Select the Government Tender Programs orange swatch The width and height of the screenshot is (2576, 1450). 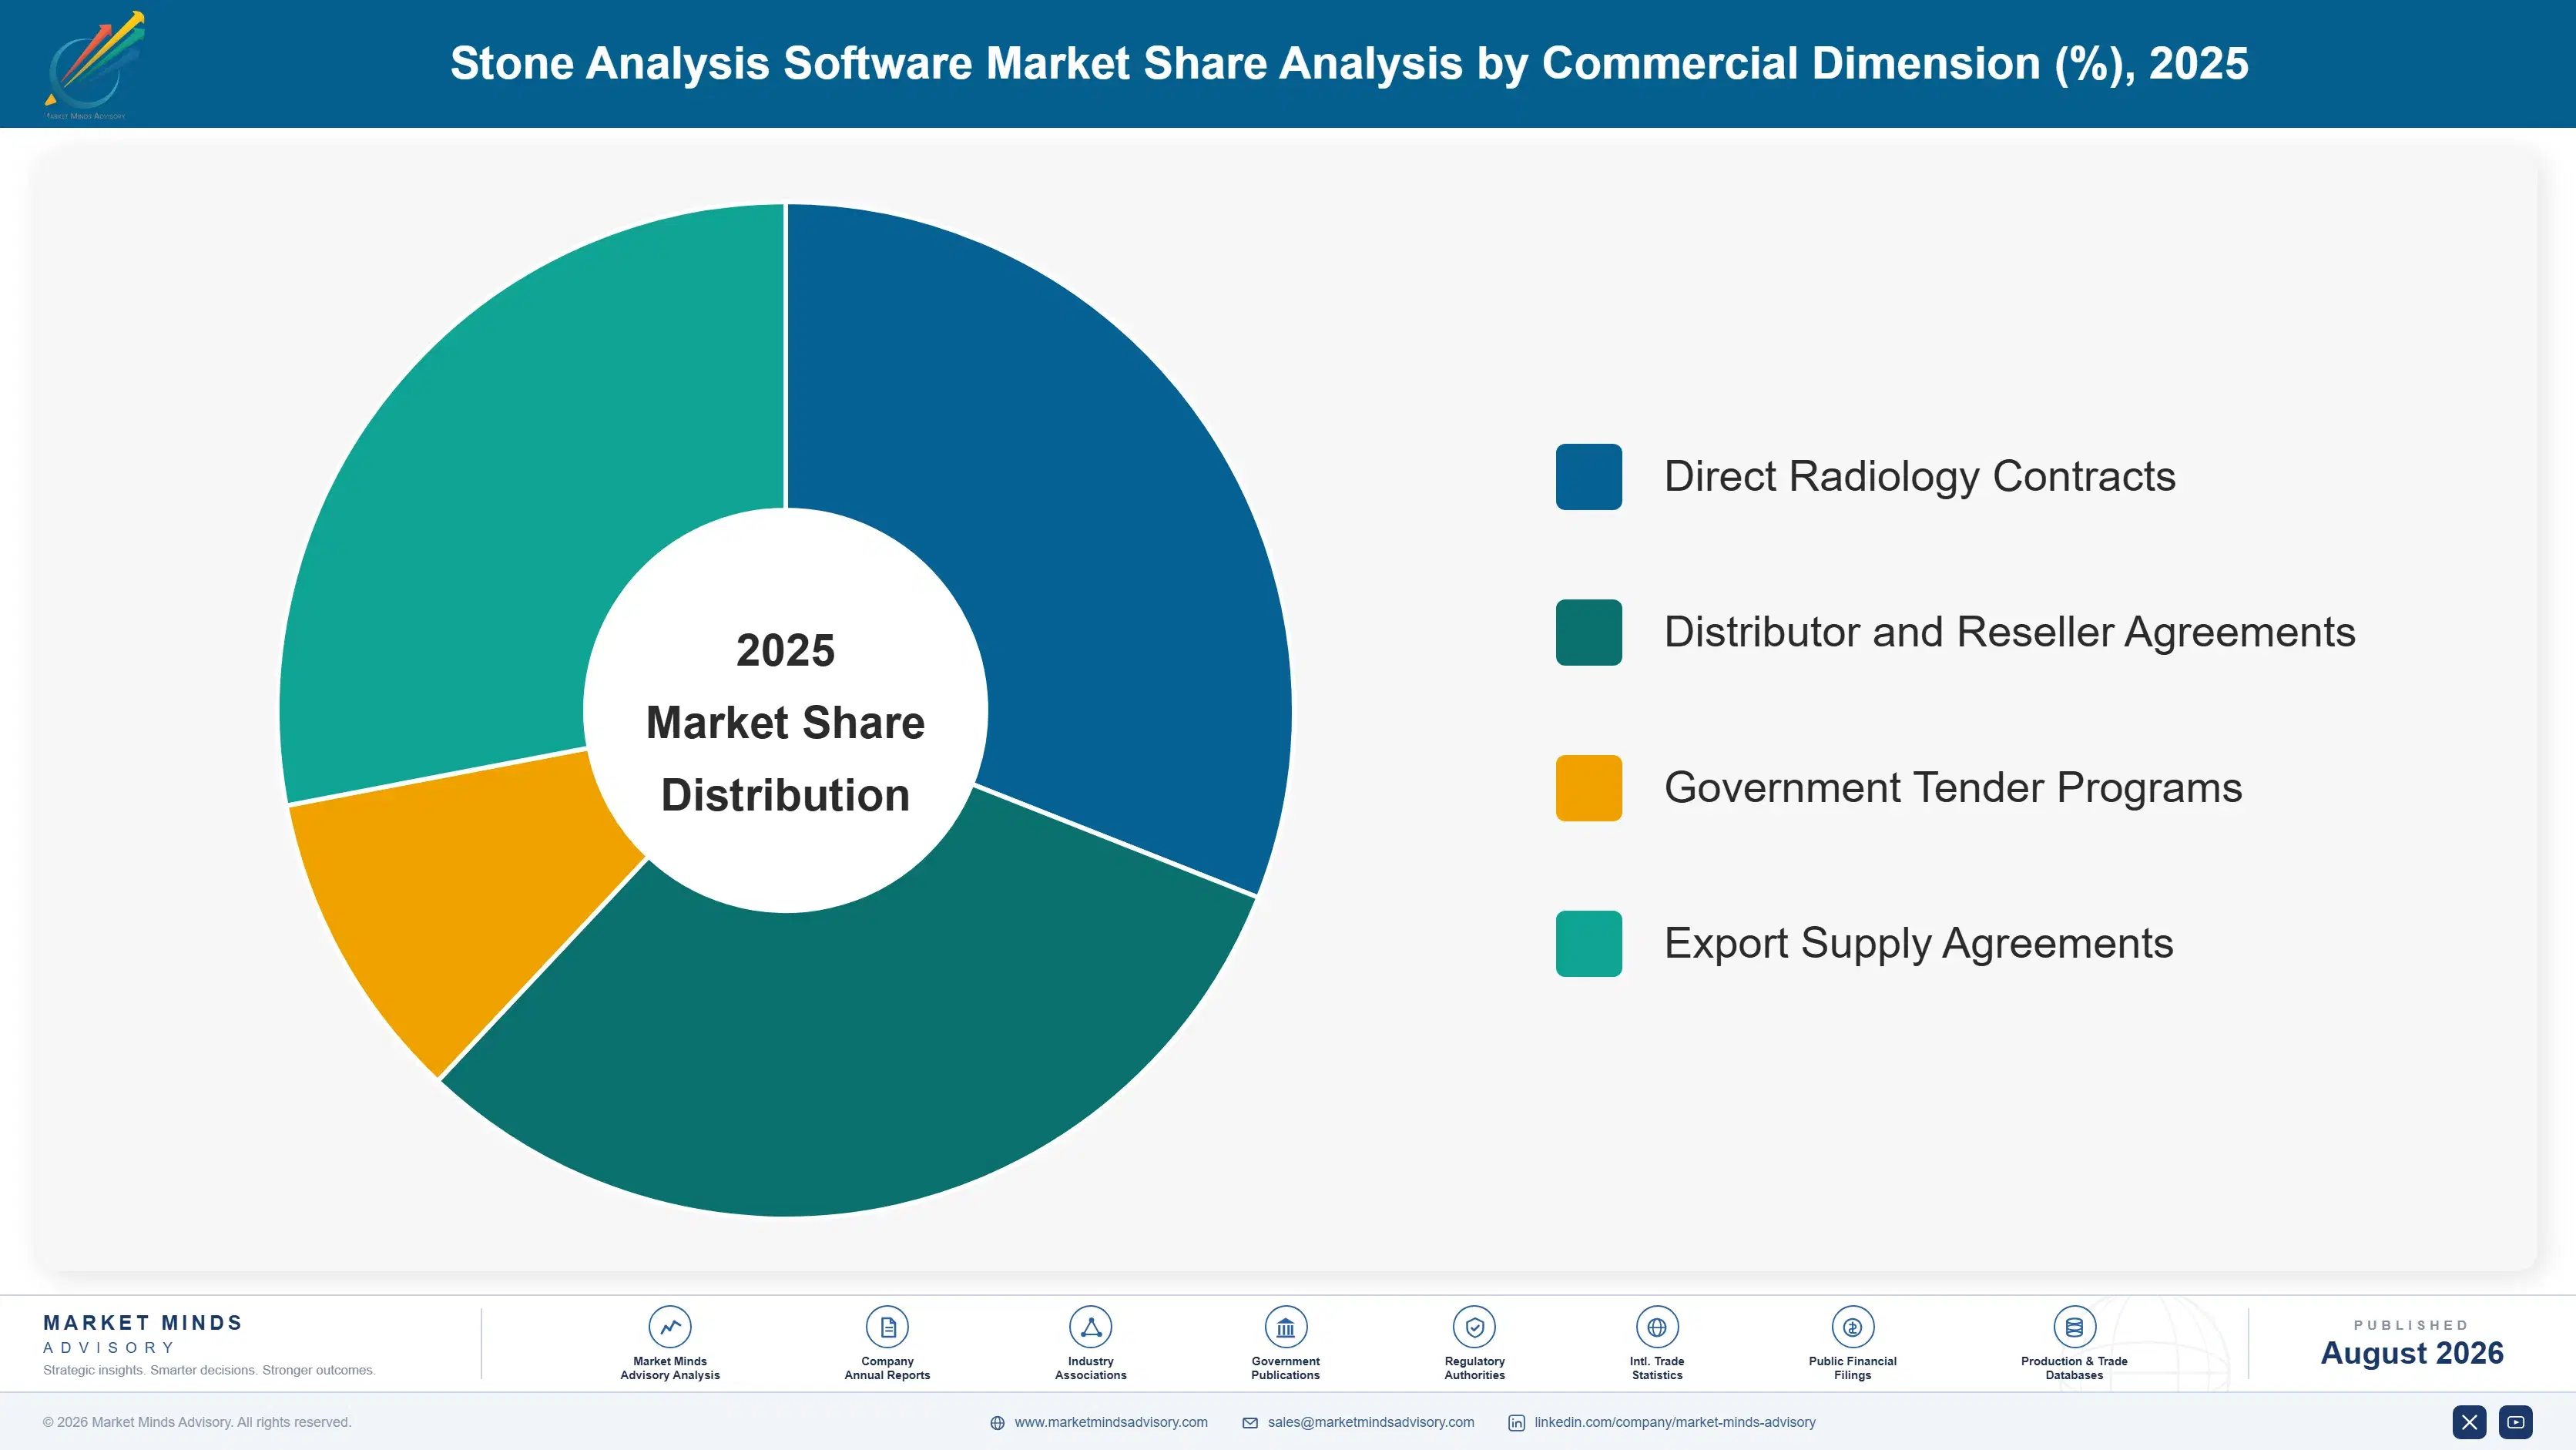[1588, 788]
